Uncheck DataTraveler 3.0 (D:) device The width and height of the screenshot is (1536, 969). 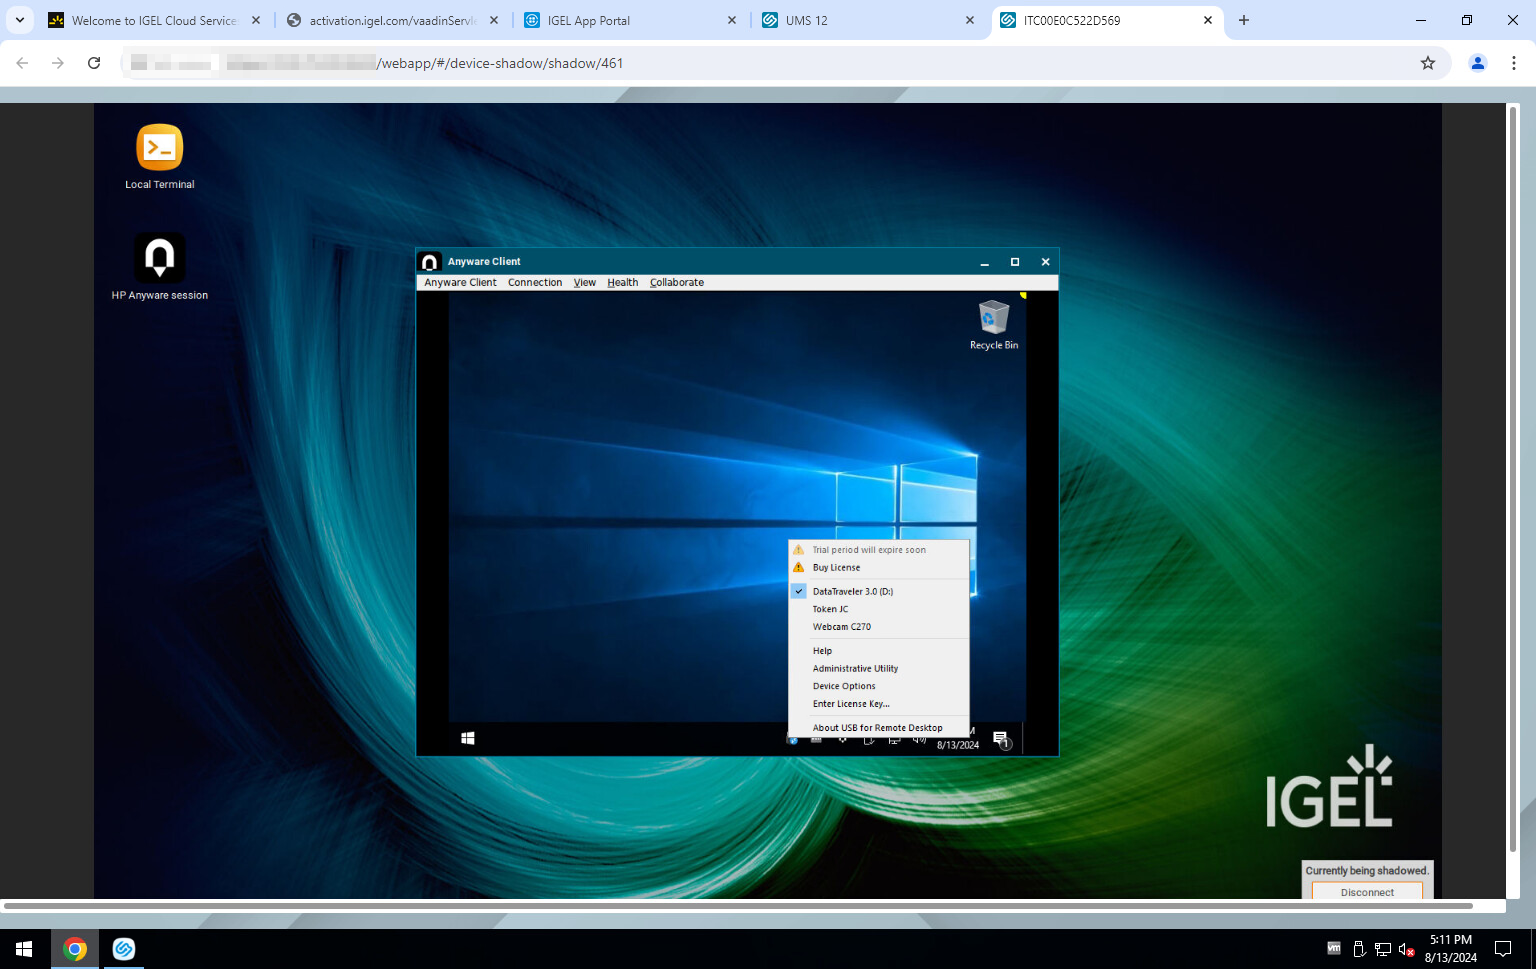point(852,591)
